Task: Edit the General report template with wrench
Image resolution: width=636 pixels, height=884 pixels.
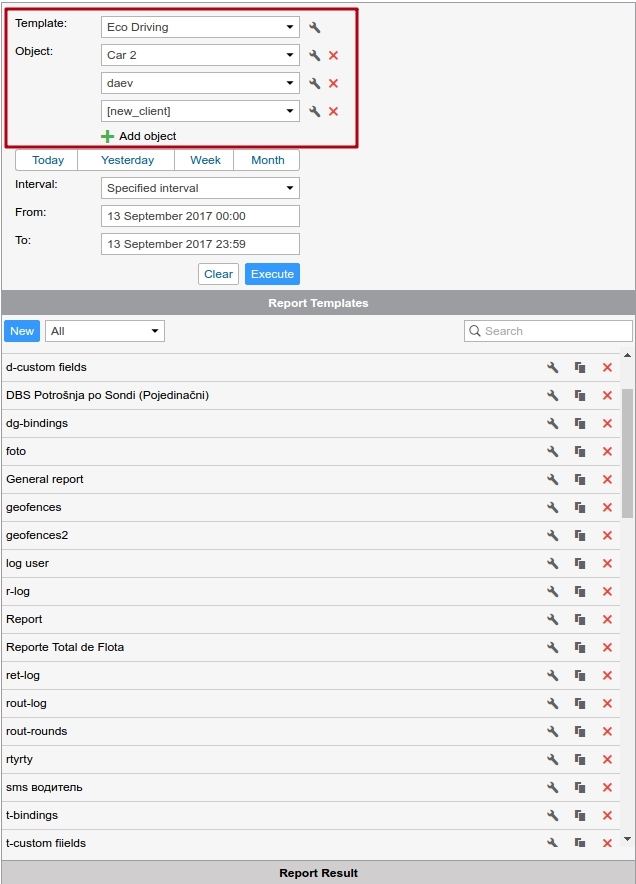Action: tap(552, 480)
